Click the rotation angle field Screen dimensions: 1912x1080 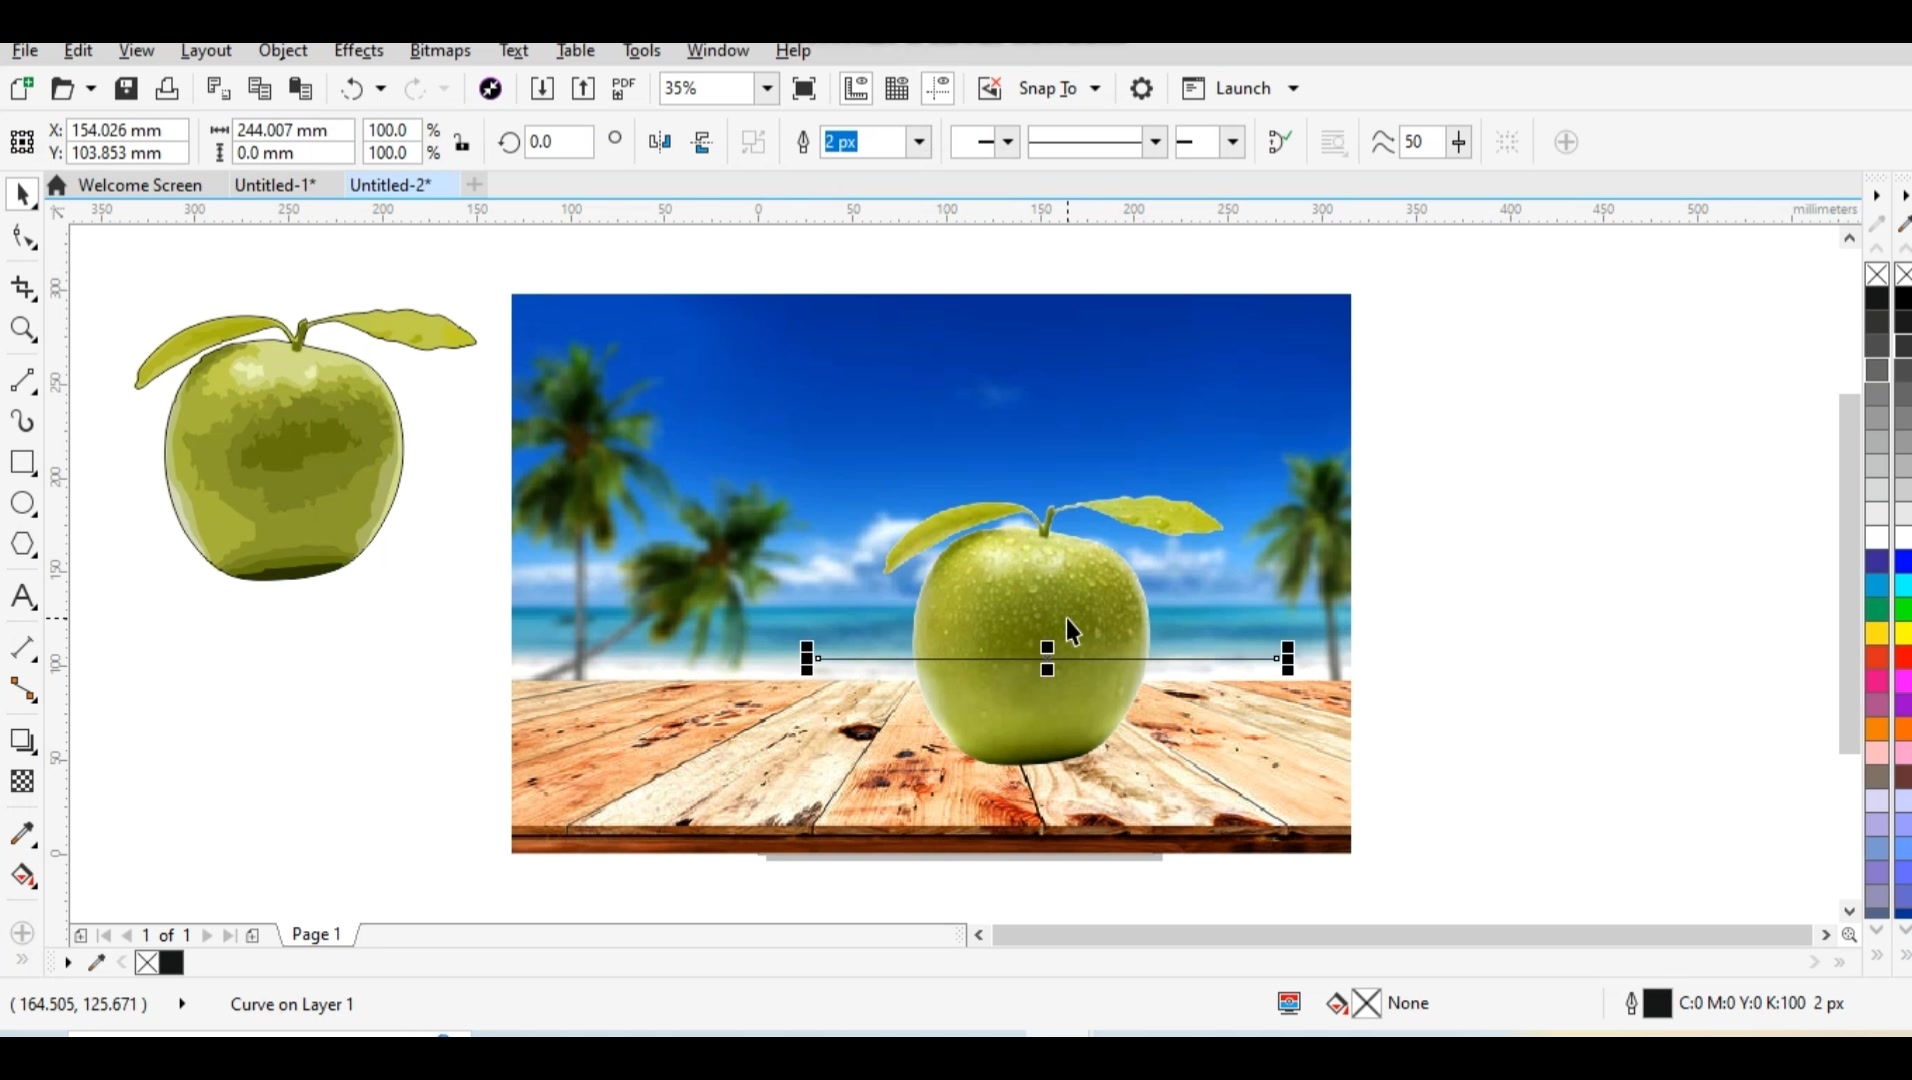558,142
